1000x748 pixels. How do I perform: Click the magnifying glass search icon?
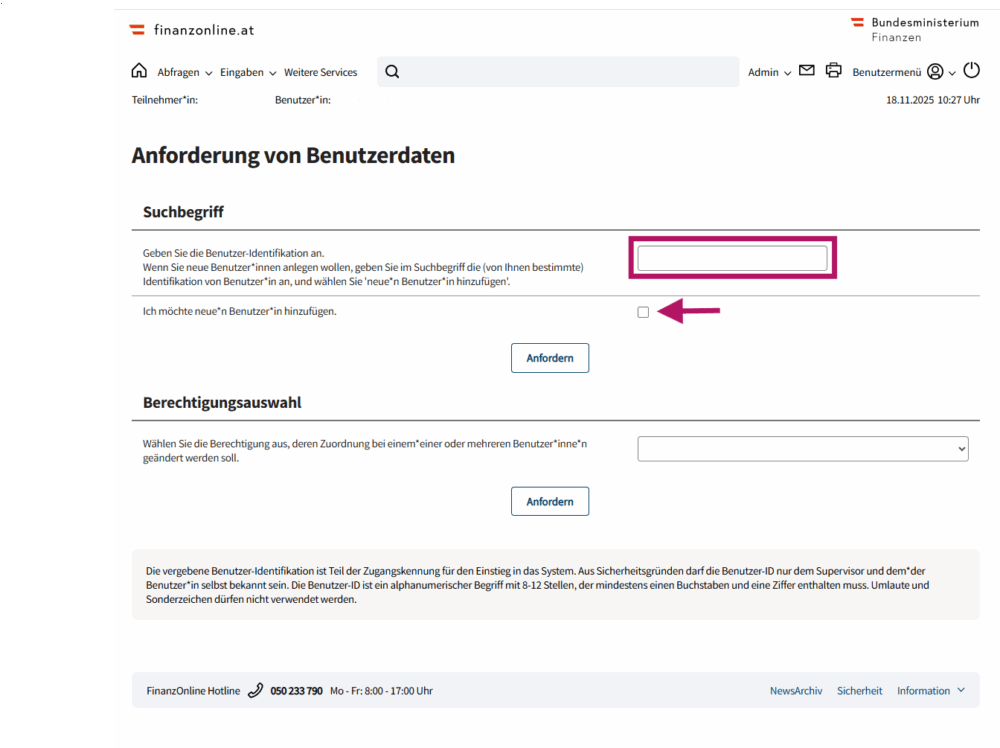tap(392, 71)
